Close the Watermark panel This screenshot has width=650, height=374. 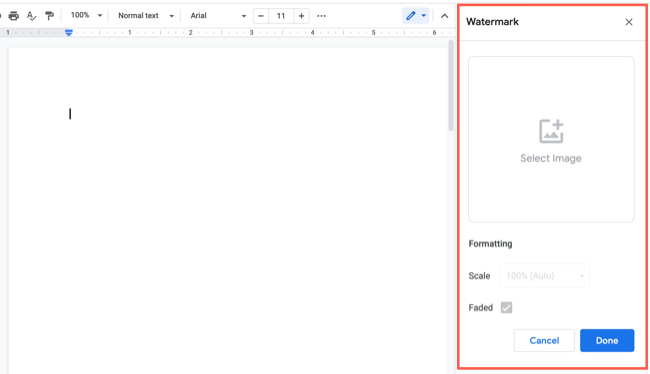629,22
